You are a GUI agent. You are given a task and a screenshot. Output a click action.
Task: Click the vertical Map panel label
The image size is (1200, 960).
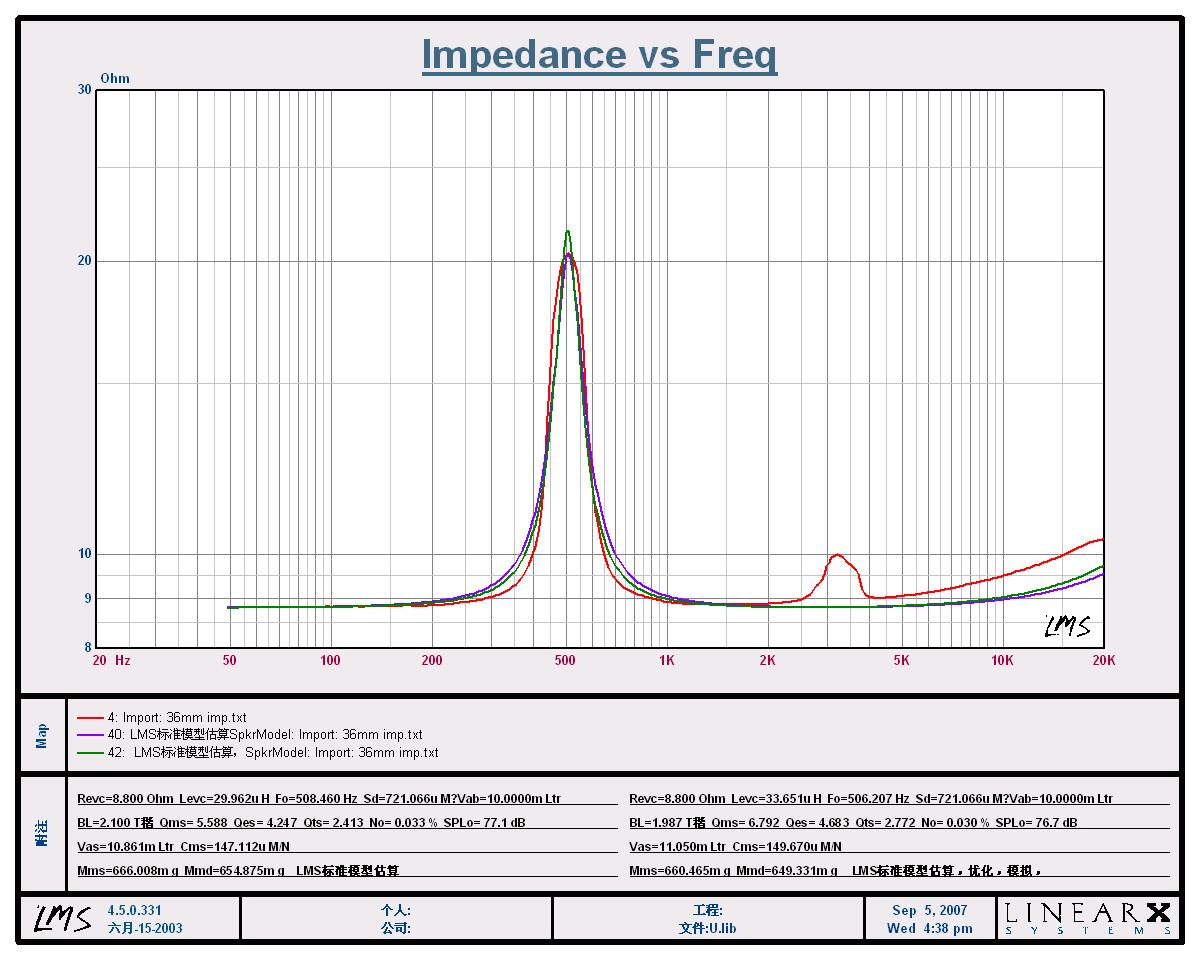(x=42, y=735)
